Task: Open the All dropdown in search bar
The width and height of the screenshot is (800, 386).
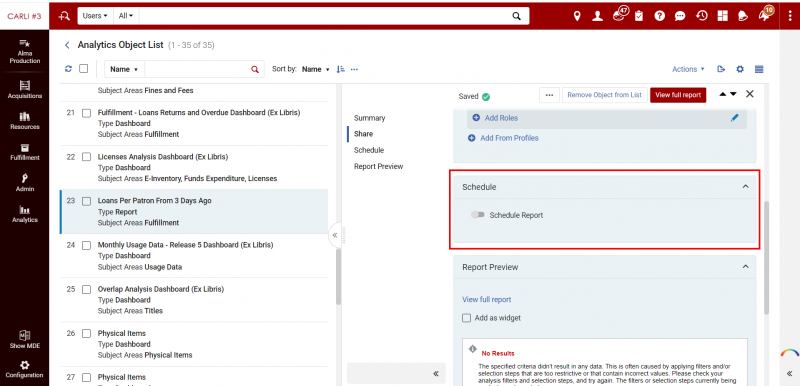Action: coord(126,16)
